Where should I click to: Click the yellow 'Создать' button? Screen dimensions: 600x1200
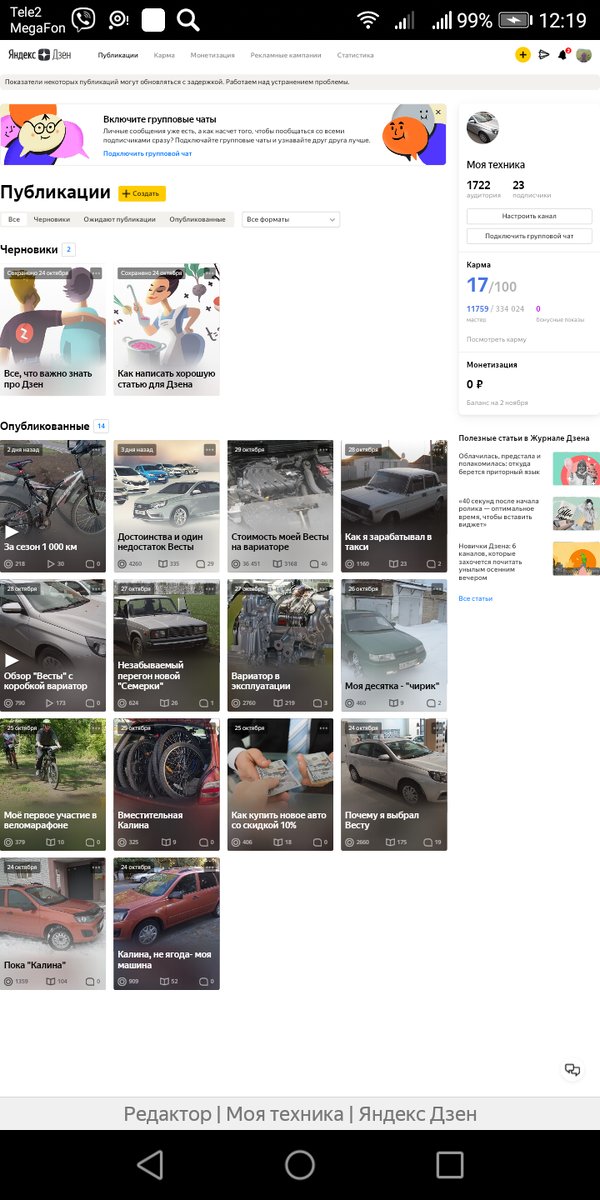tap(142, 194)
